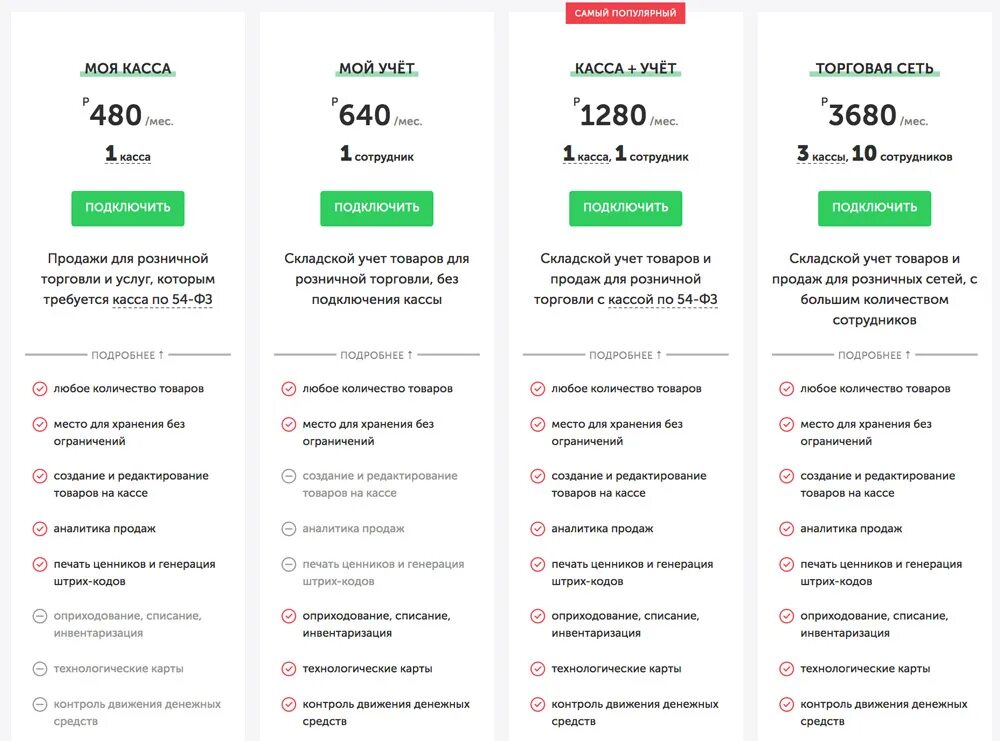The height and width of the screenshot is (741, 1000).
Task: Click ПОДКЛЮЧИТЬ button under МОЯ КАССА plan
Action: click(128, 208)
